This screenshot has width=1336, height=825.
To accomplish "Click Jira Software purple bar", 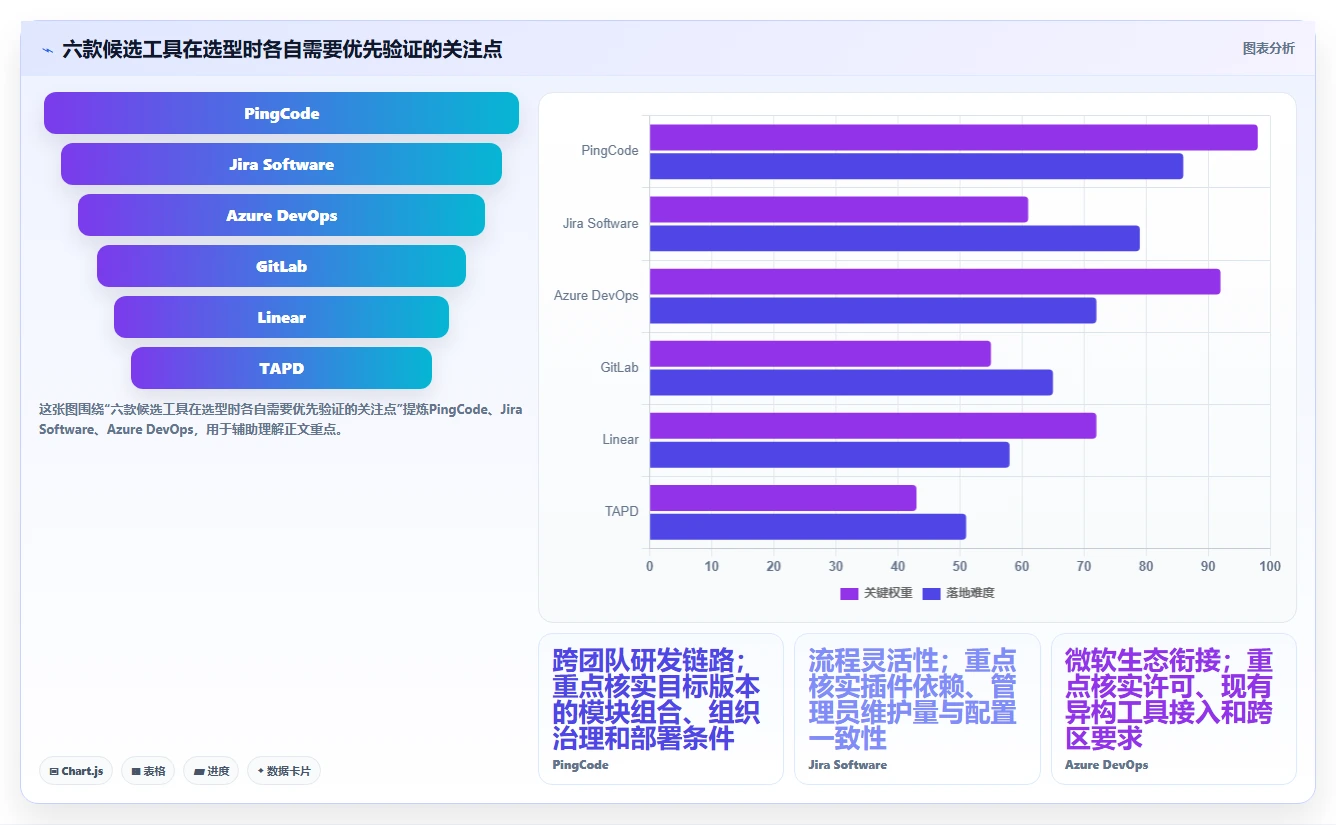I will pyautogui.click(x=839, y=209).
